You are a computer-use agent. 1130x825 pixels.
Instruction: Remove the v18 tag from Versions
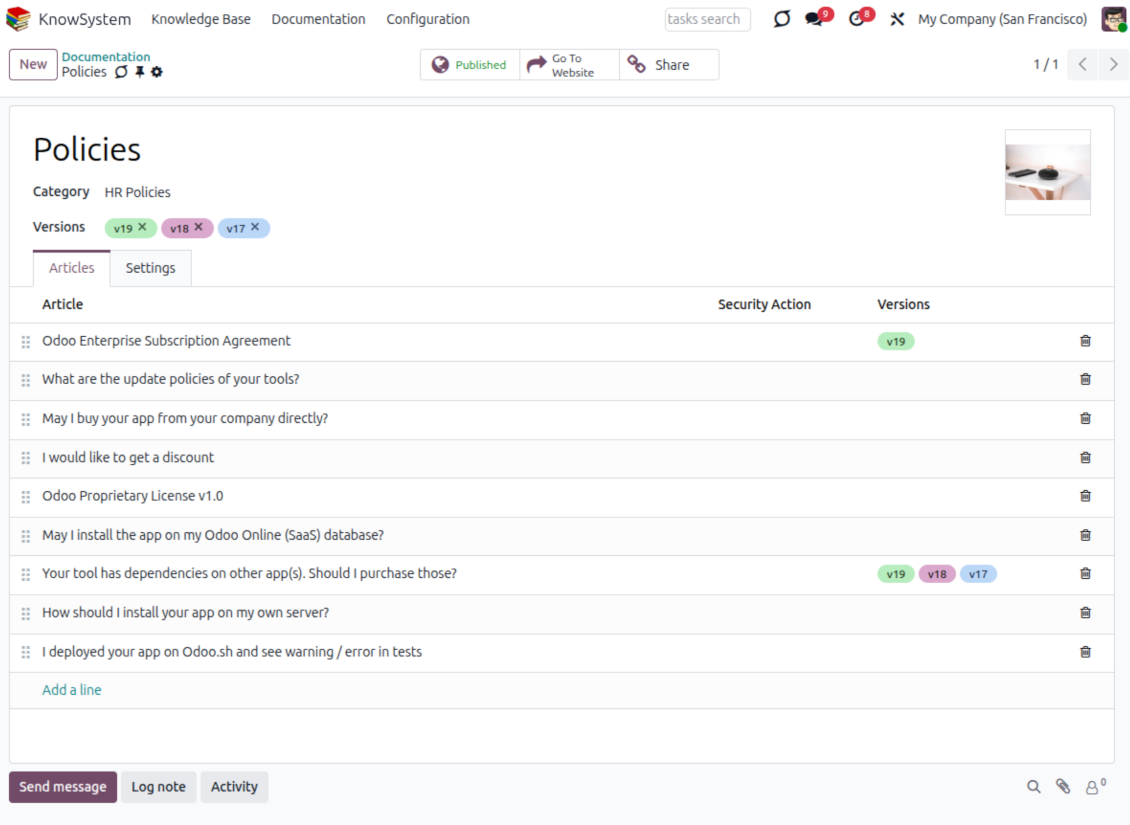pyautogui.click(x=198, y=227)
